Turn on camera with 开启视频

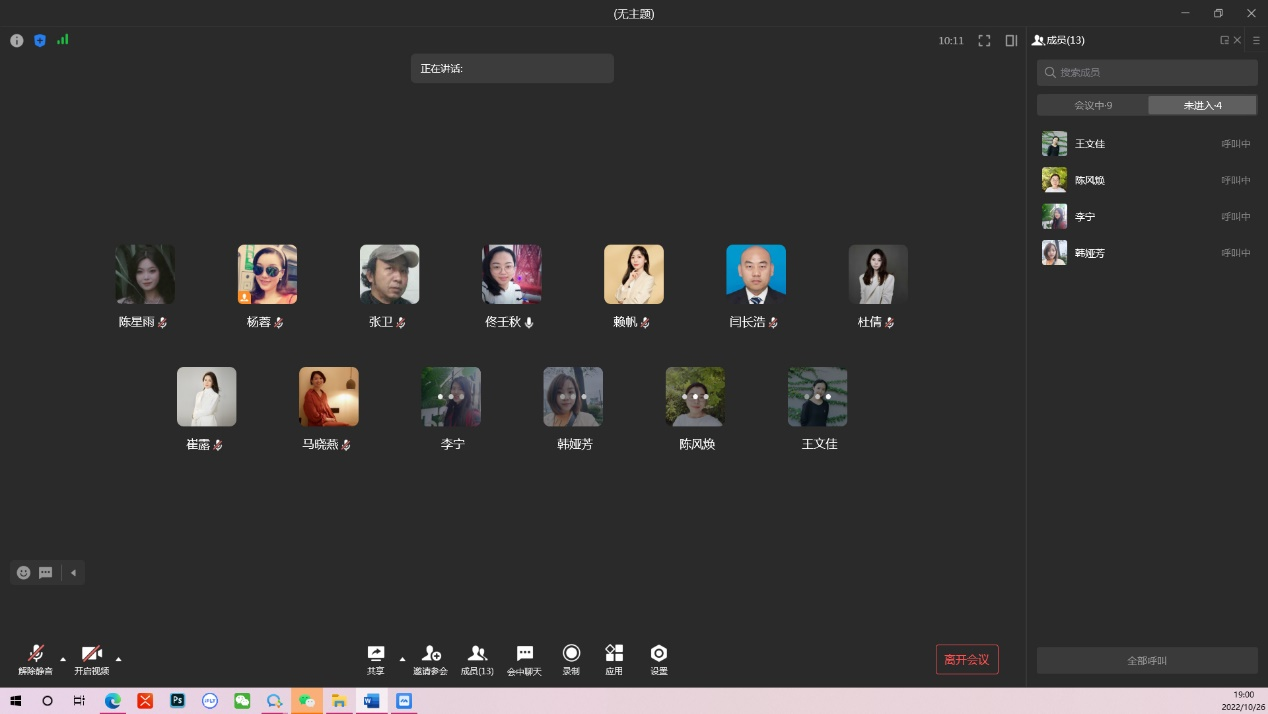tap(92, 654)
